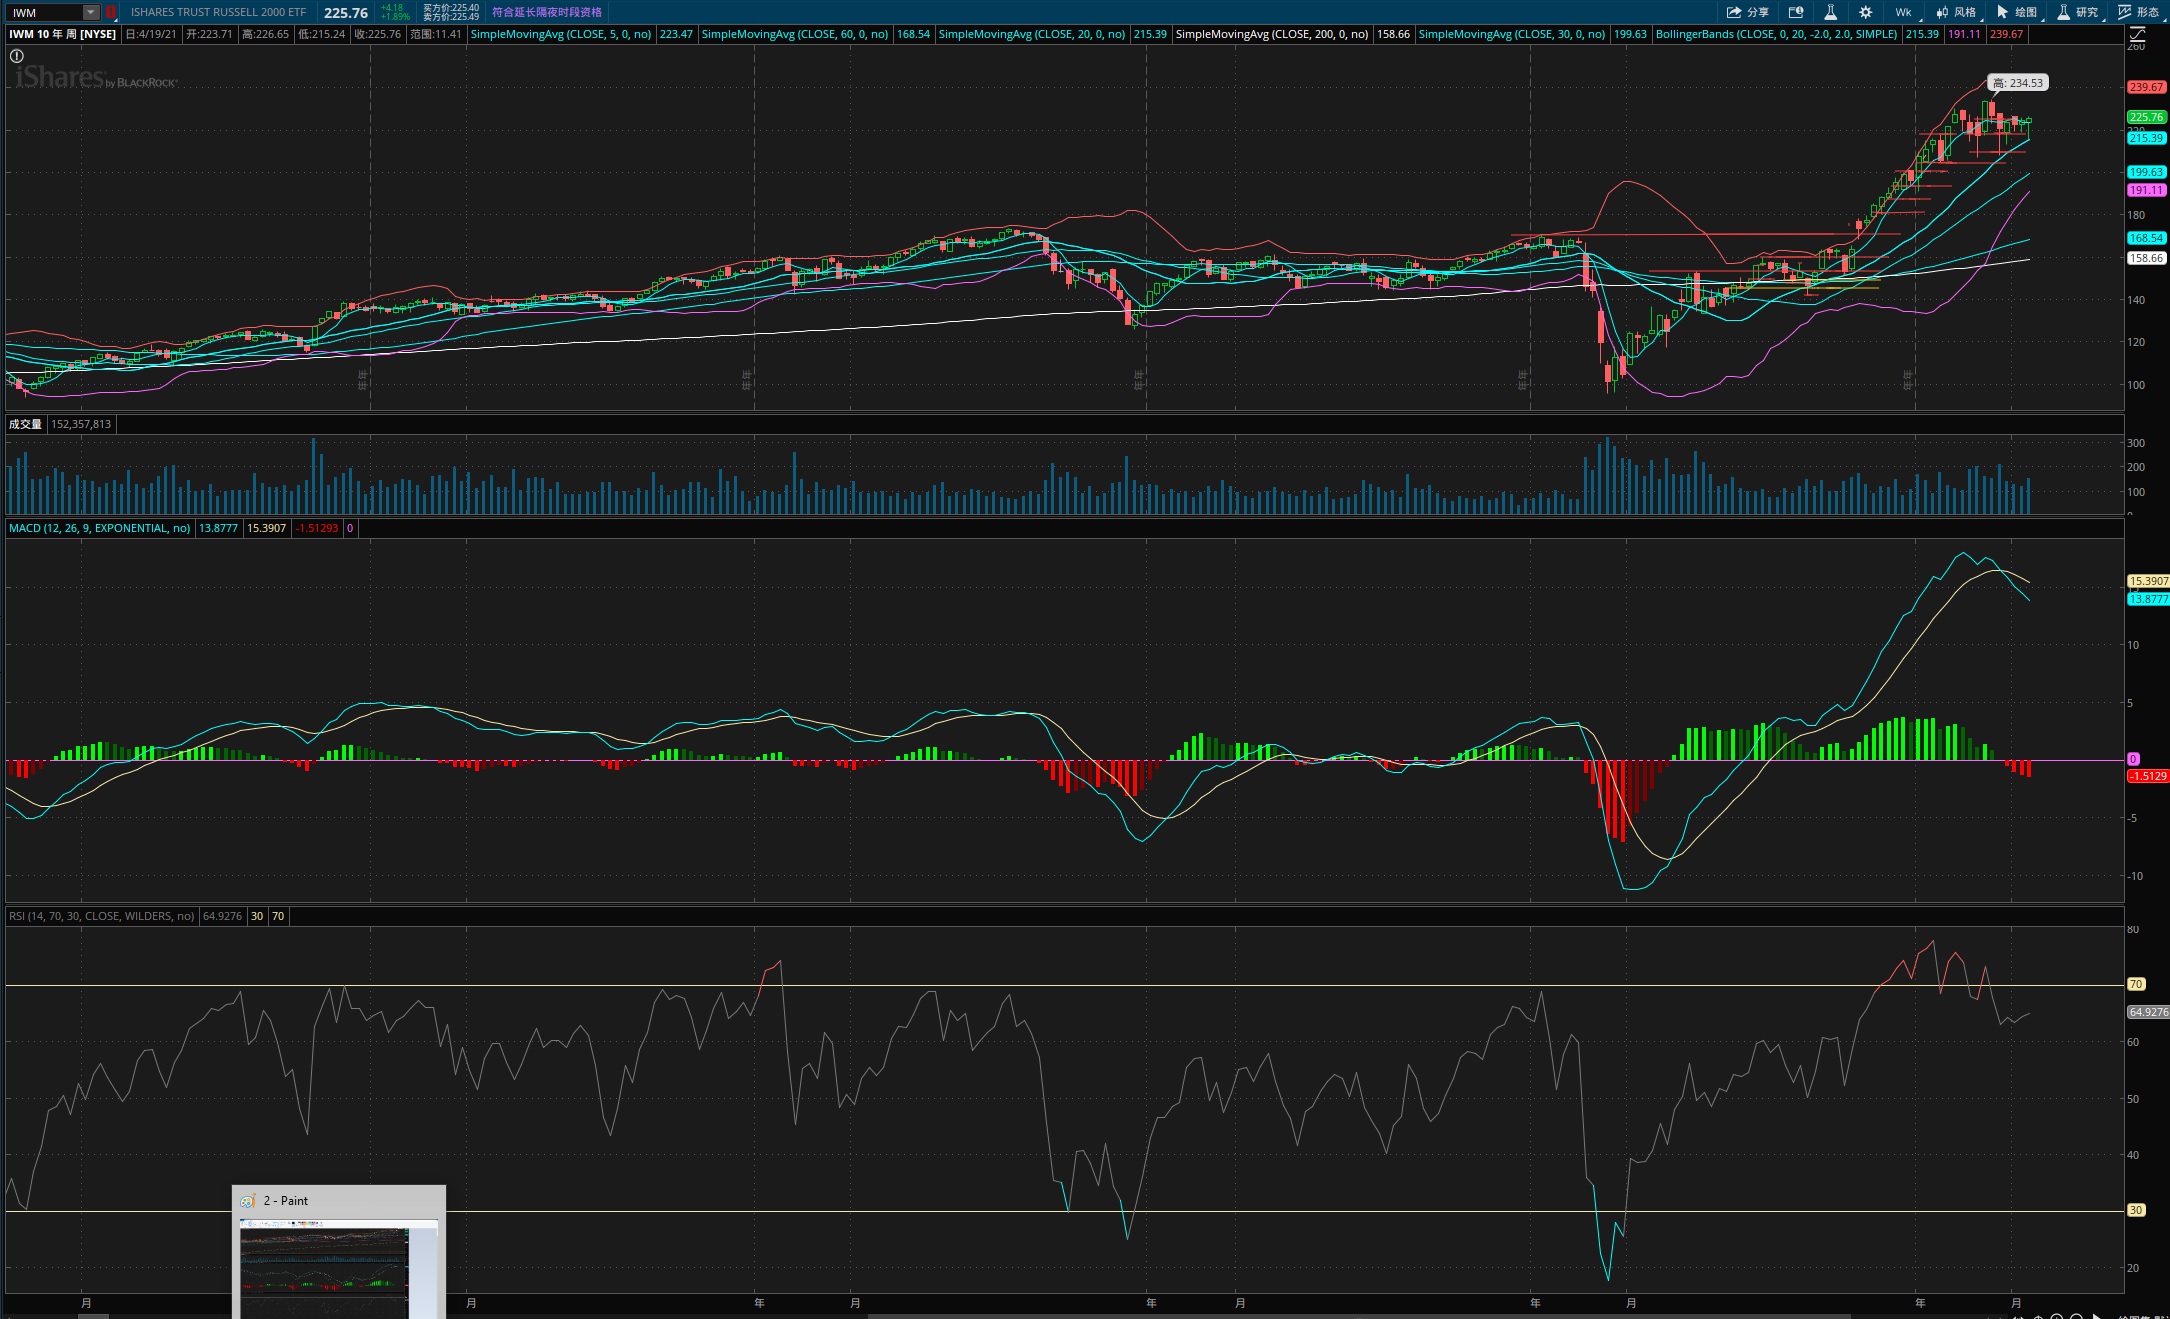Click the share (分享) icon button

pyautogui.click(x=1746, y=12)
